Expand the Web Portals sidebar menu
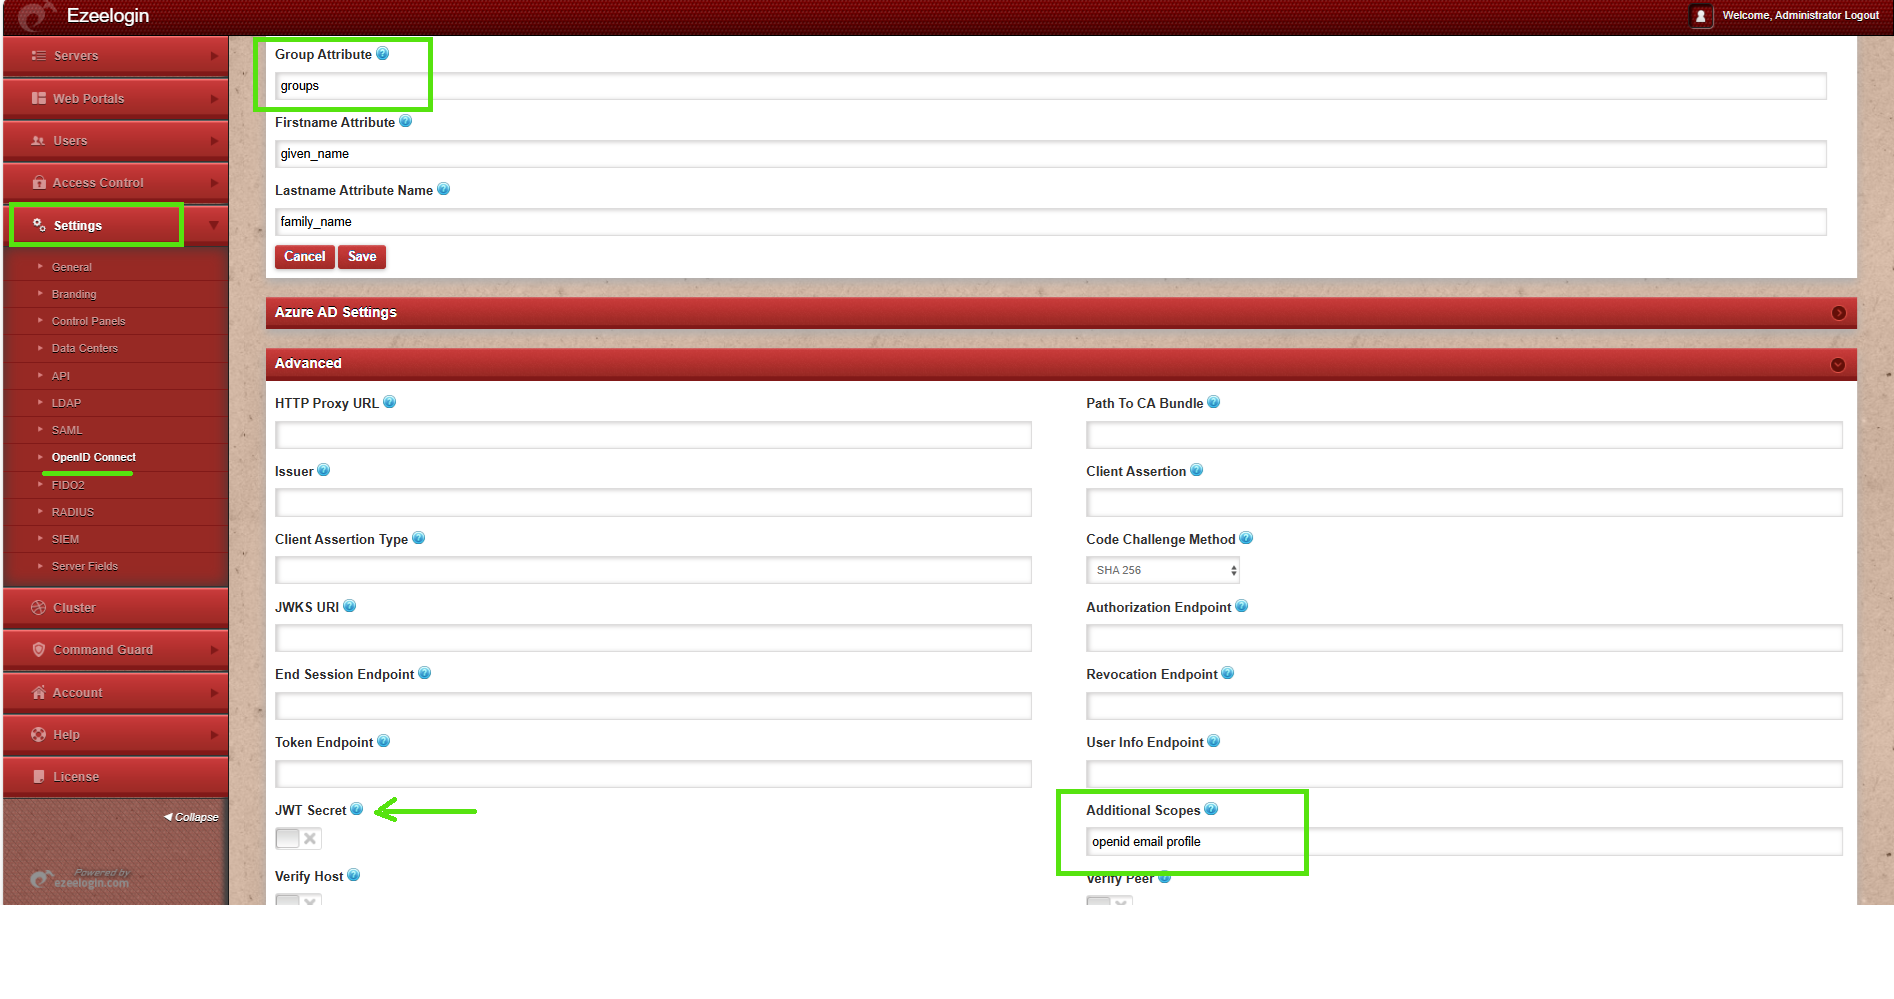Image resolution: width=1894 pixels, height=999 pixels. point(115,98)
